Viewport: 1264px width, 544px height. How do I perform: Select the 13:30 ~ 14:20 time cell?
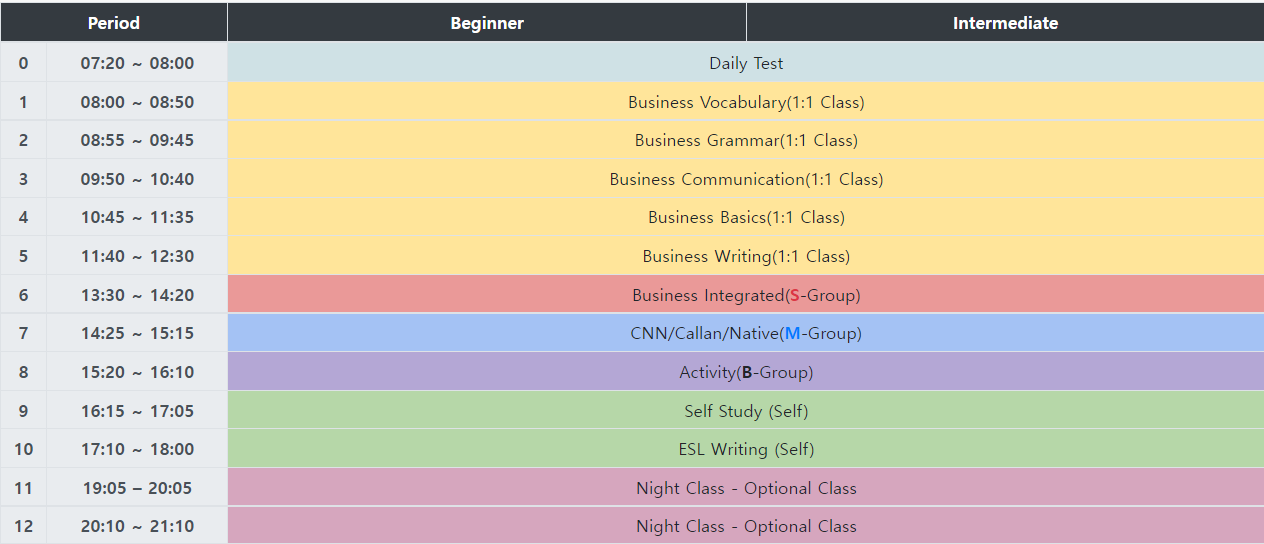[x=137, y=295]
